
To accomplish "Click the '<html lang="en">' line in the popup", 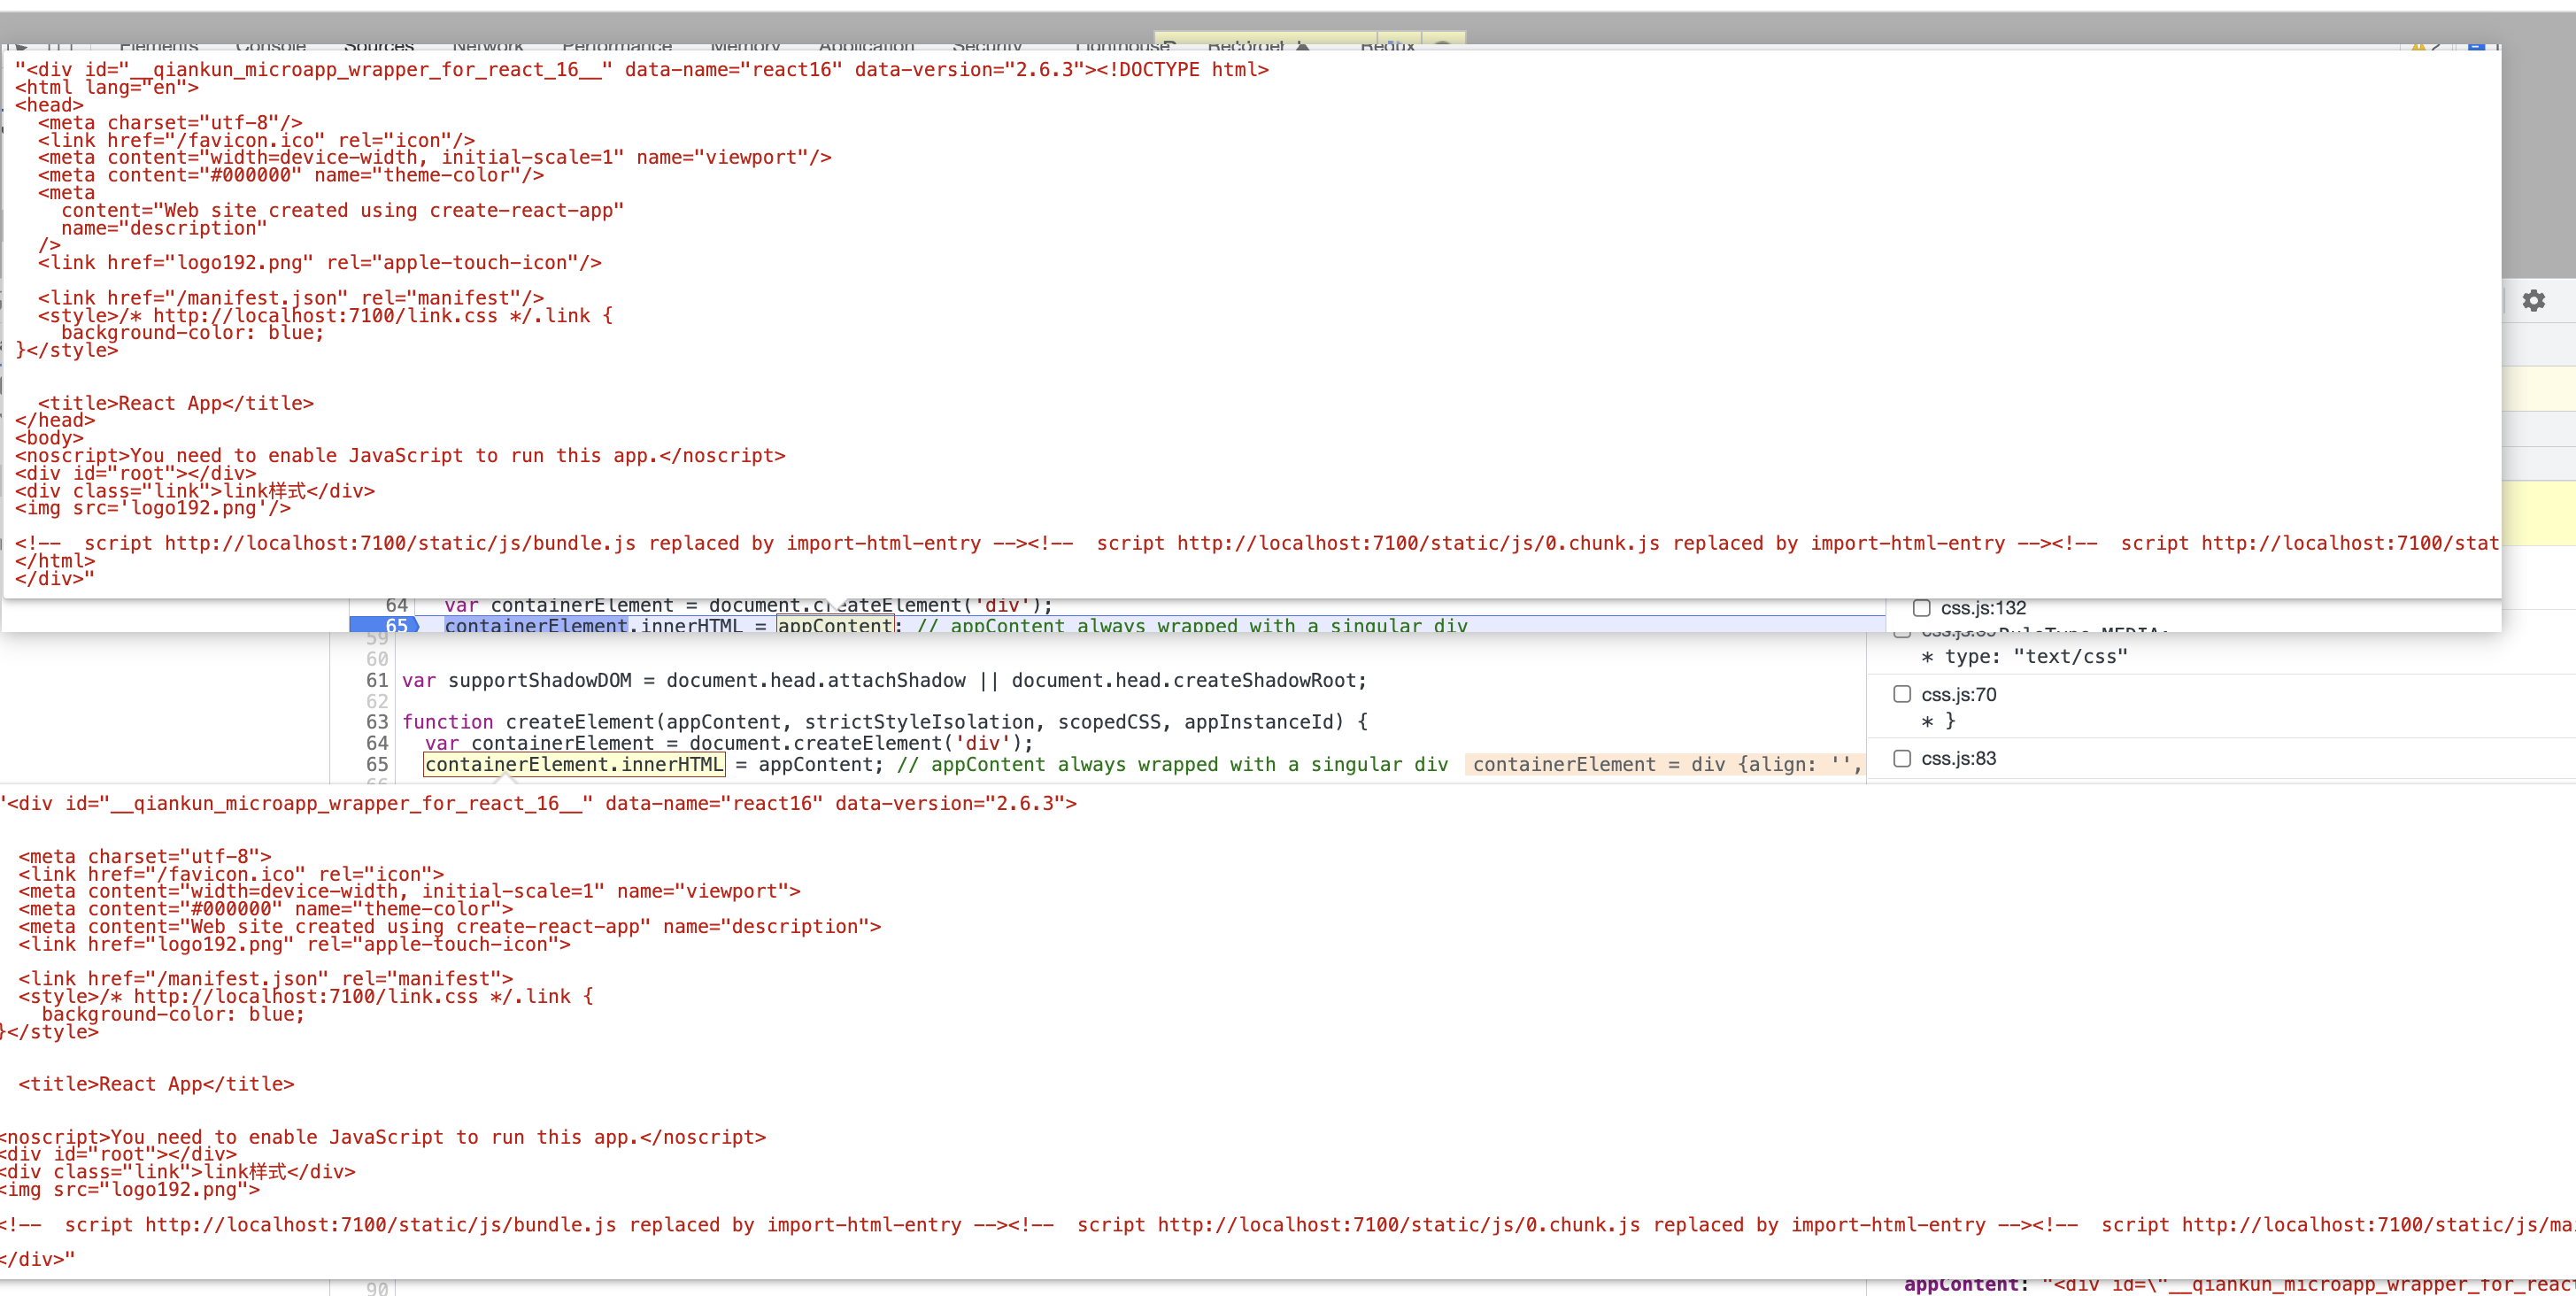I will (107, 88).
